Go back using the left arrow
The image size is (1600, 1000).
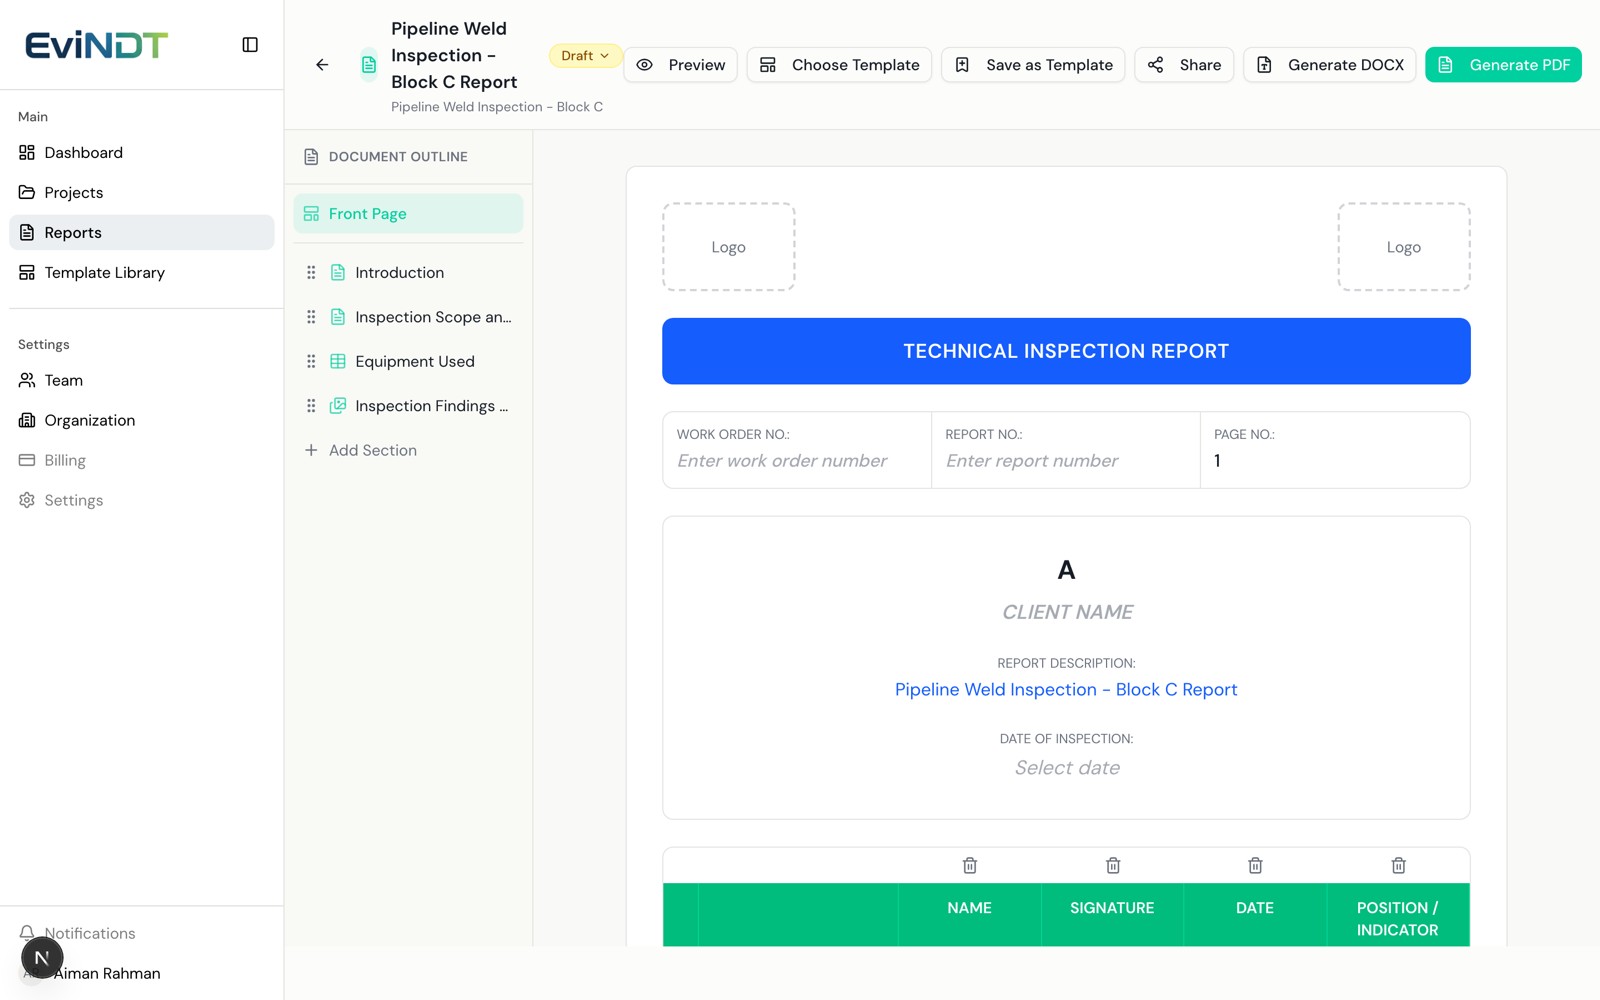point(322,65)
